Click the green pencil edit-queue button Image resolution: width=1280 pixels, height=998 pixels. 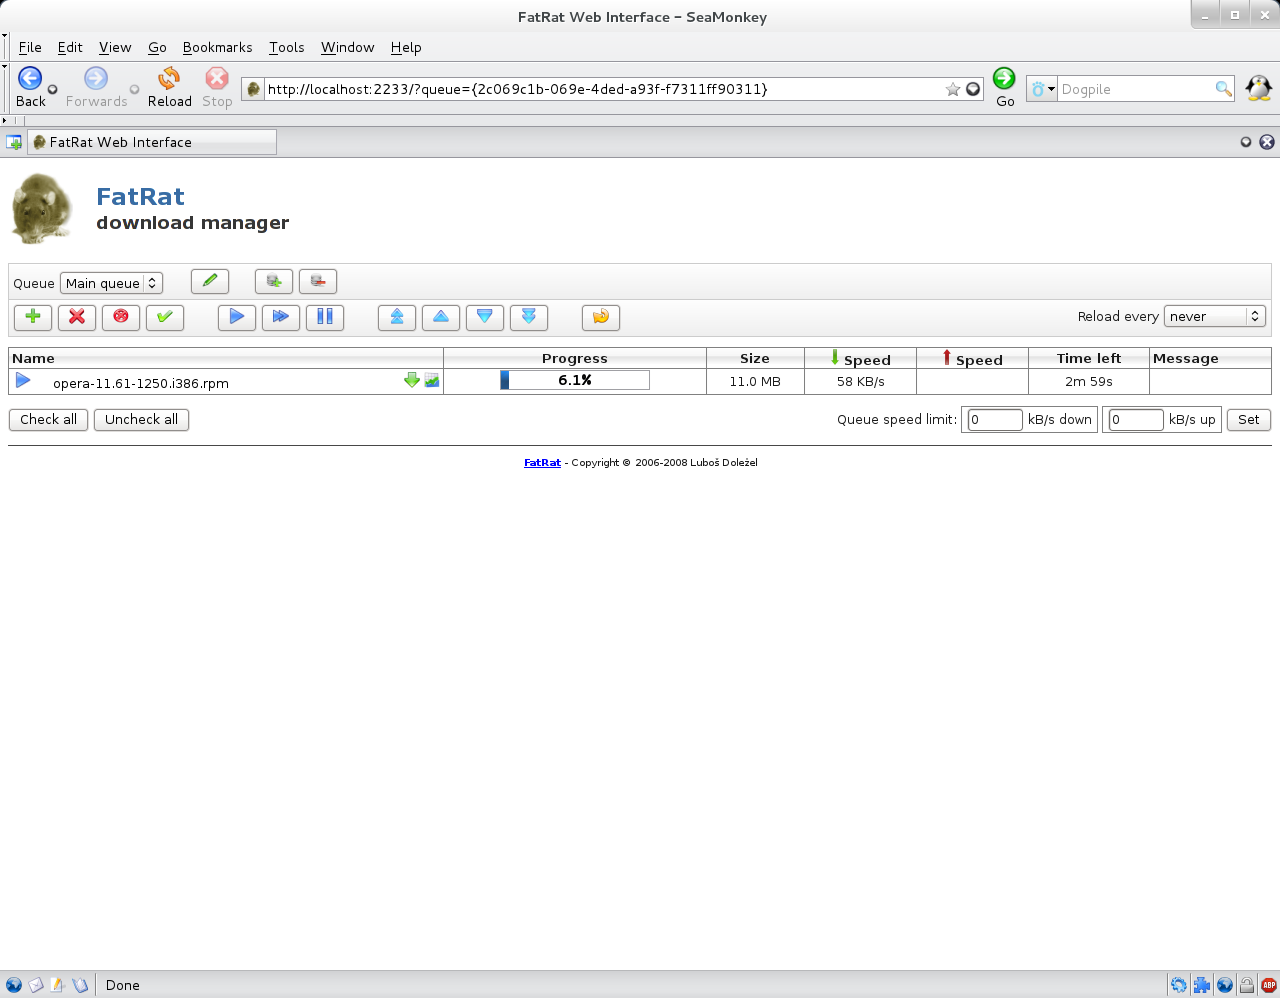click(210, 281)
